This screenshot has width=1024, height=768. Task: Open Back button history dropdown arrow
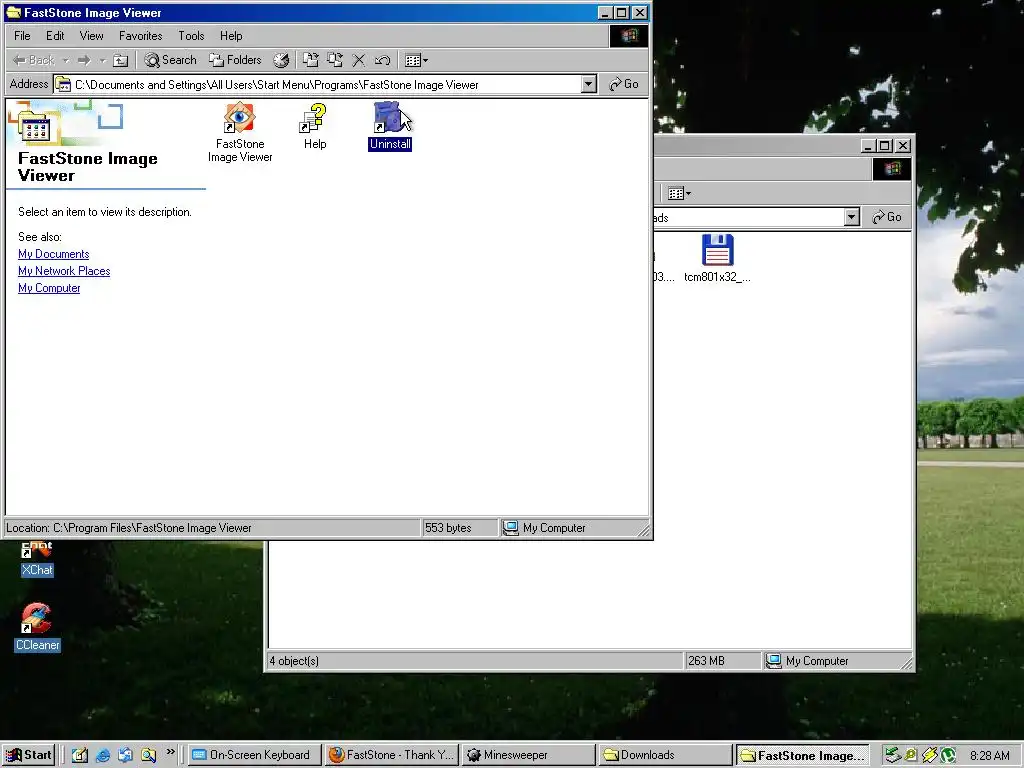(65, 60)
